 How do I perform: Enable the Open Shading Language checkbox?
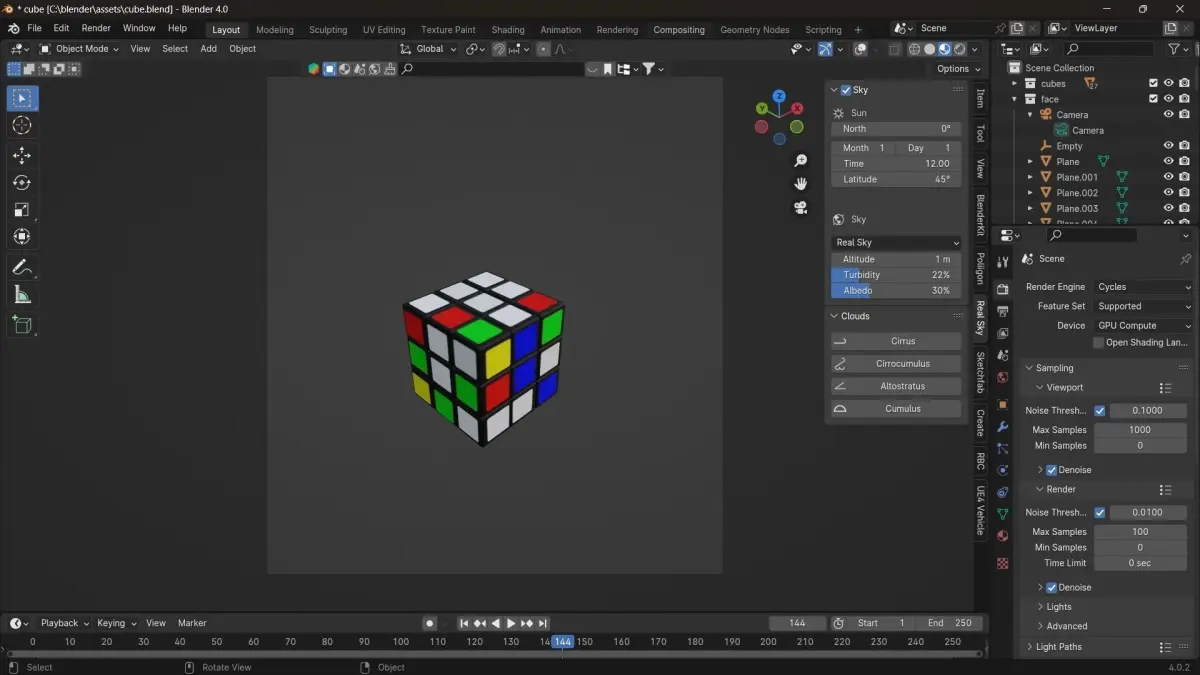pyautogui.click(x=1099, y=343)
